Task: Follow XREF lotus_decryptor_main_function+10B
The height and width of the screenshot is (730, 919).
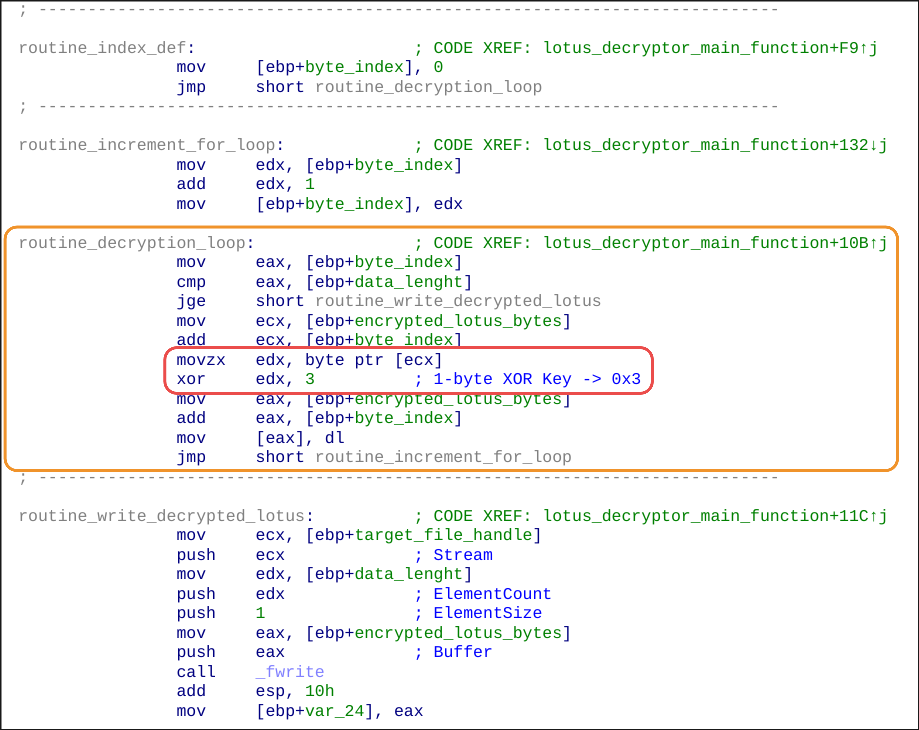Action: pyautogui.click(x=715, y=243)
